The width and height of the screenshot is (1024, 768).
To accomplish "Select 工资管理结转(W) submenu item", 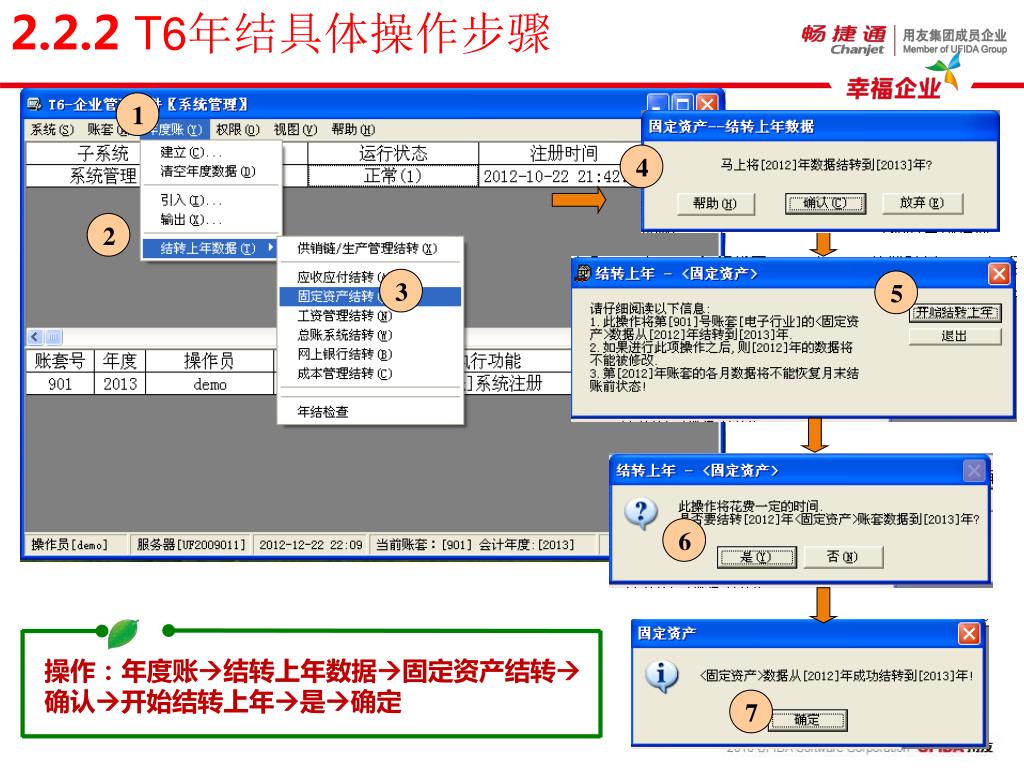I will coord(370,316).
